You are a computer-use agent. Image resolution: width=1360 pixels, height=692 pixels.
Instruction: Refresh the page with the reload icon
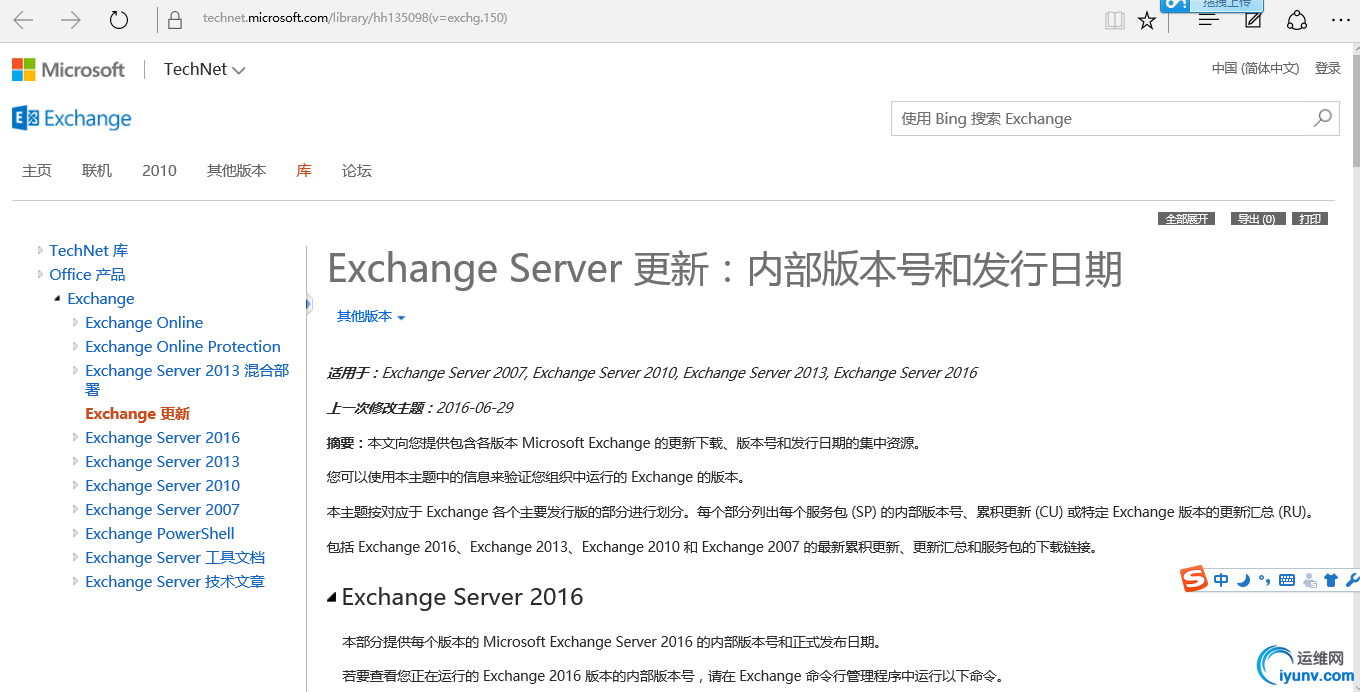119,20
